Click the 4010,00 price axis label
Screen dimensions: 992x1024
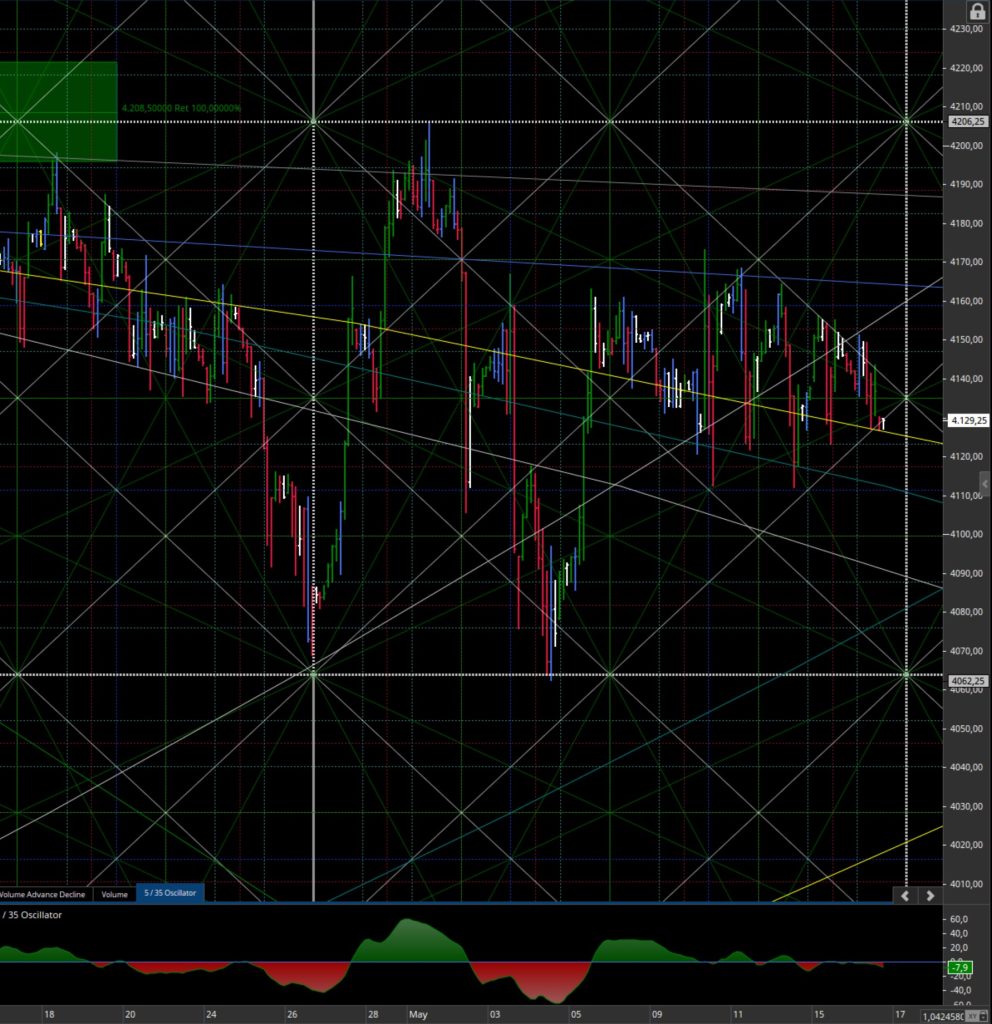966,884
